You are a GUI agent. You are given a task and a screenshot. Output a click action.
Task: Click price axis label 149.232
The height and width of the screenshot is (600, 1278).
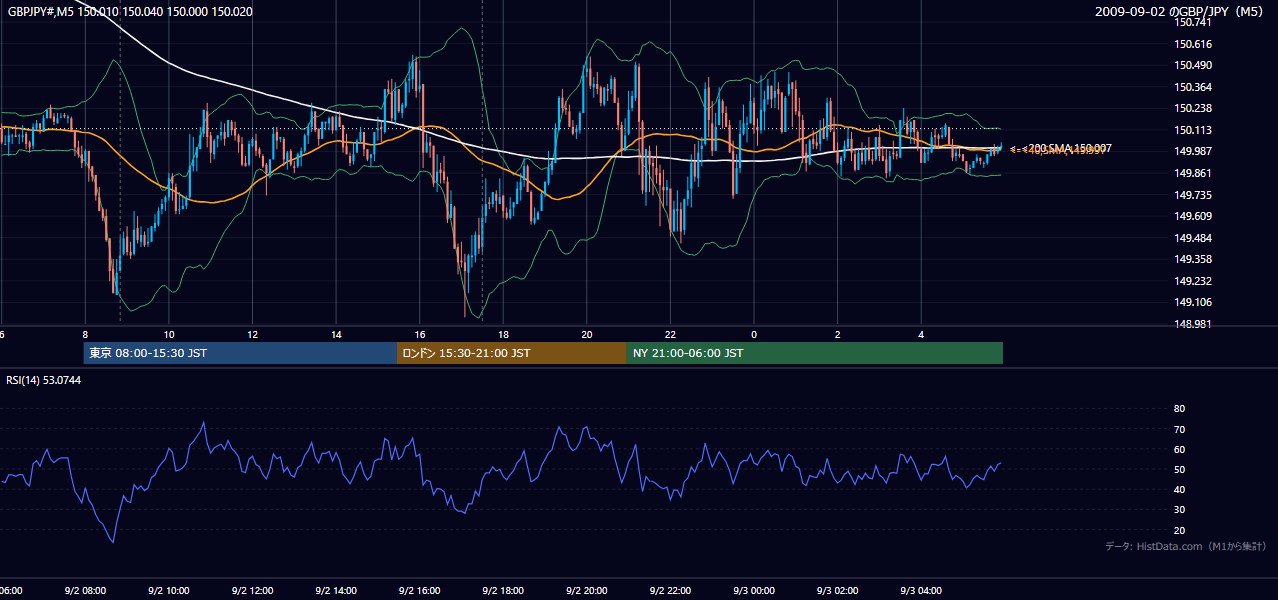(1195, 281)
